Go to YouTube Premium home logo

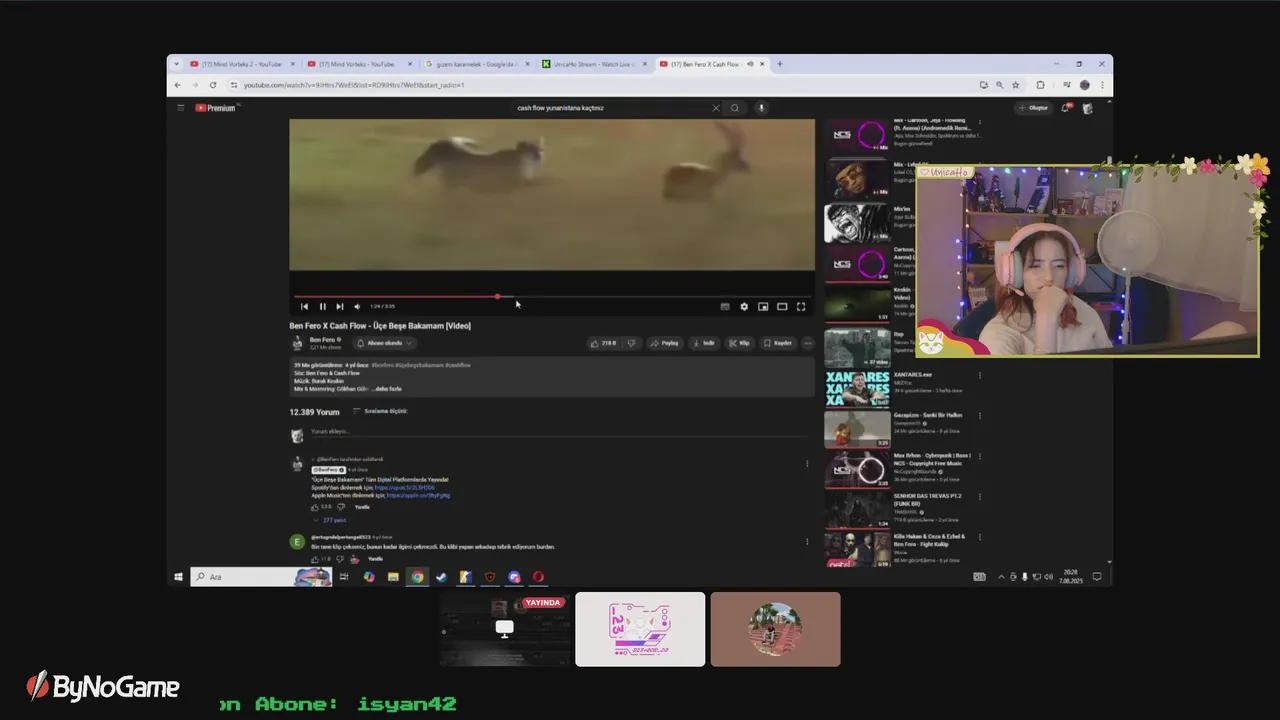tap(216, 108)
